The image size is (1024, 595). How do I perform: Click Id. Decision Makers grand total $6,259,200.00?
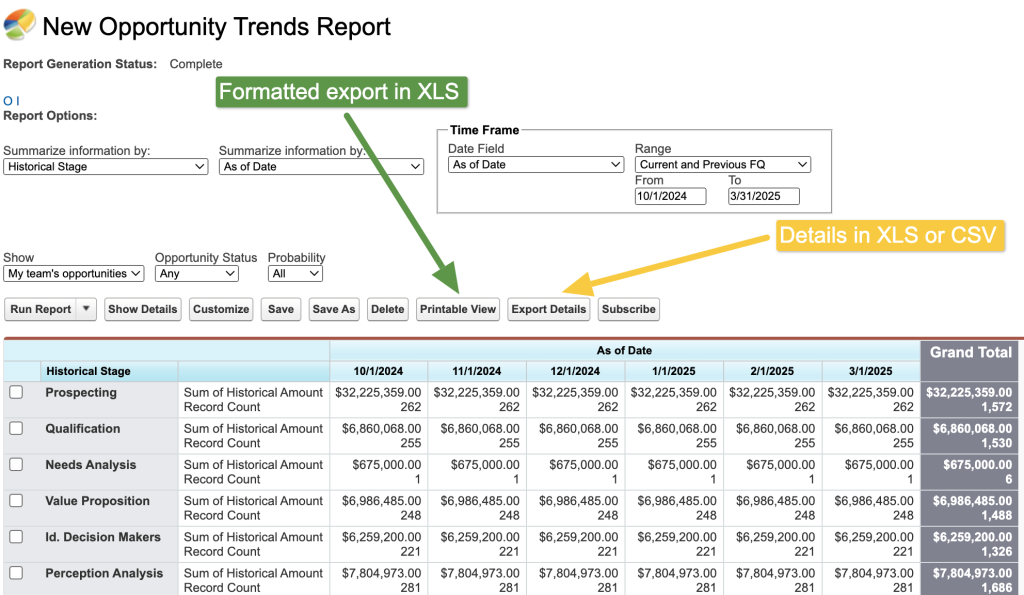pos(972,537)
